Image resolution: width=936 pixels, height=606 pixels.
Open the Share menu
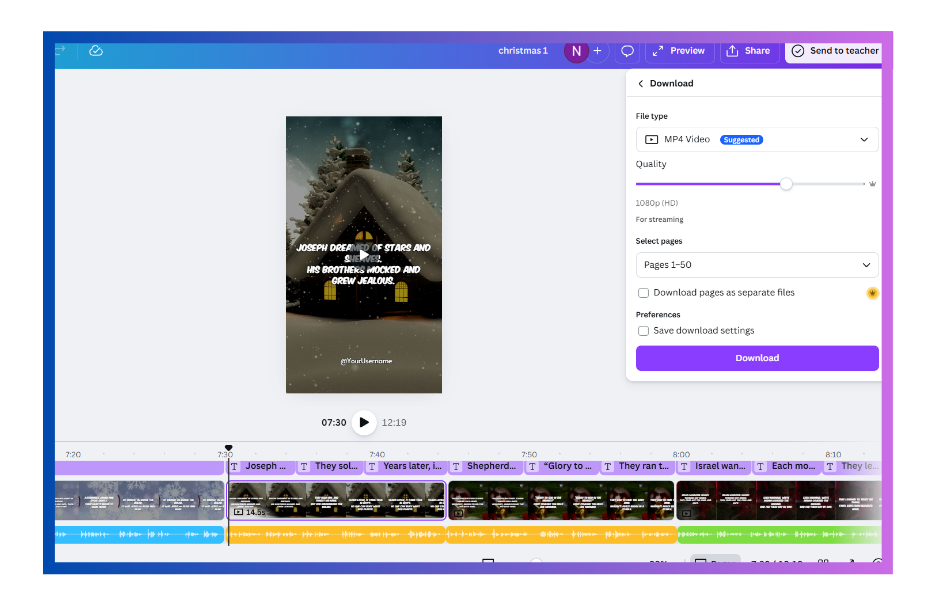(748, 51)
